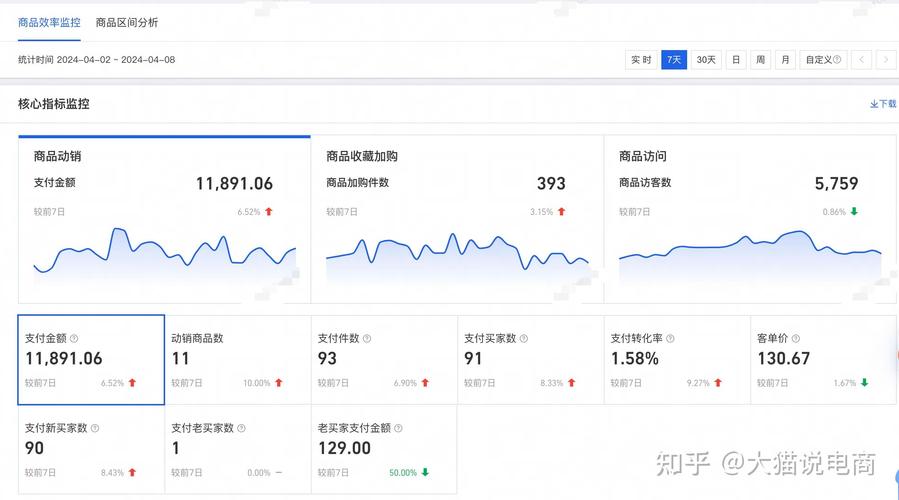The image size is (899, 500).
Task: Click the 统计时间 2024-04-02 - 2024-04-08 text
Action: pos(96,60)
